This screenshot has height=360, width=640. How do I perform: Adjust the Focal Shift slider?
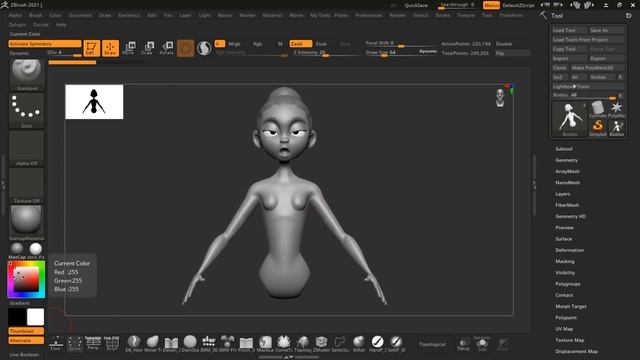click(x=400, y=44)
